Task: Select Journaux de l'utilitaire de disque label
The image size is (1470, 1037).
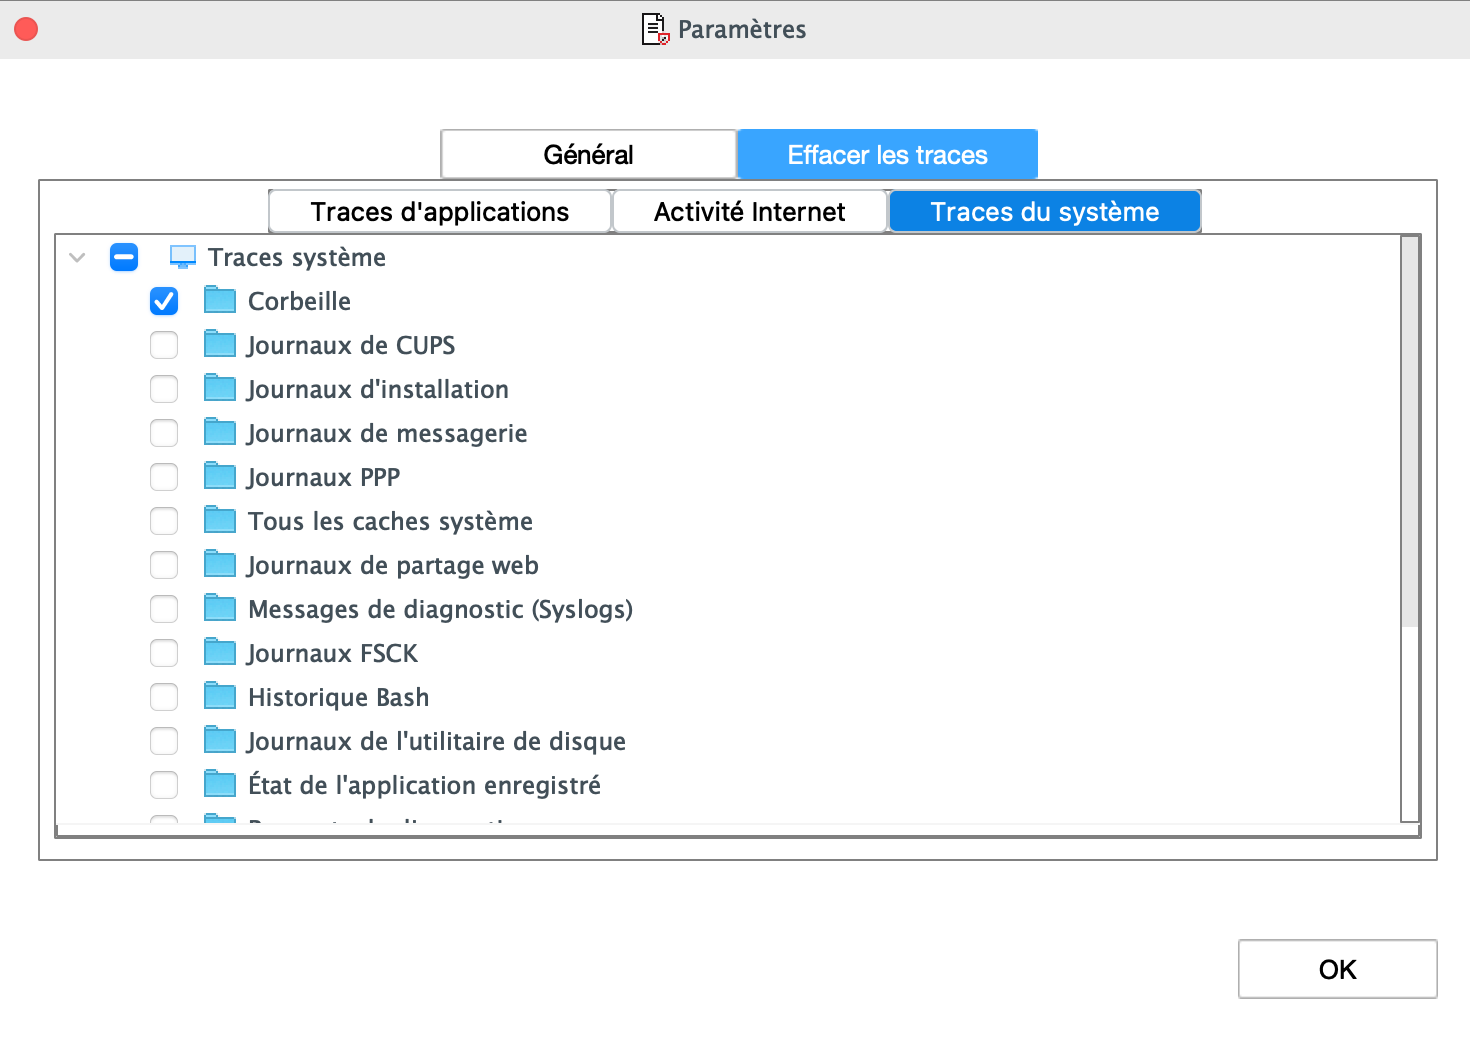Action: coord(437,741)
